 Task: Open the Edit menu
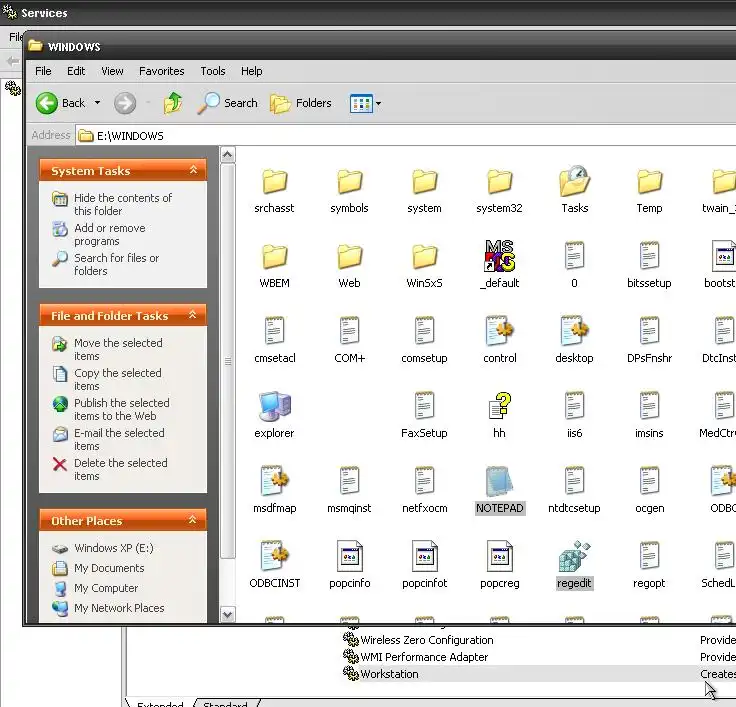coord(76,71)
